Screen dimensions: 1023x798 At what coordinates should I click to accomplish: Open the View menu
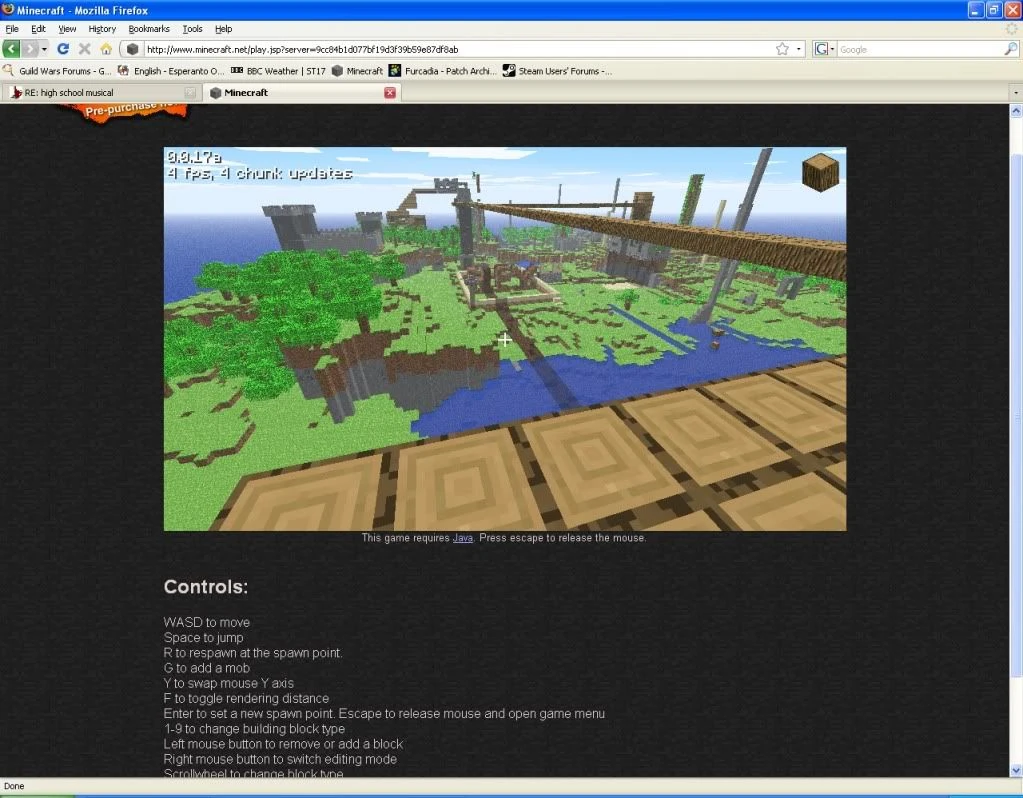(67, 29)
